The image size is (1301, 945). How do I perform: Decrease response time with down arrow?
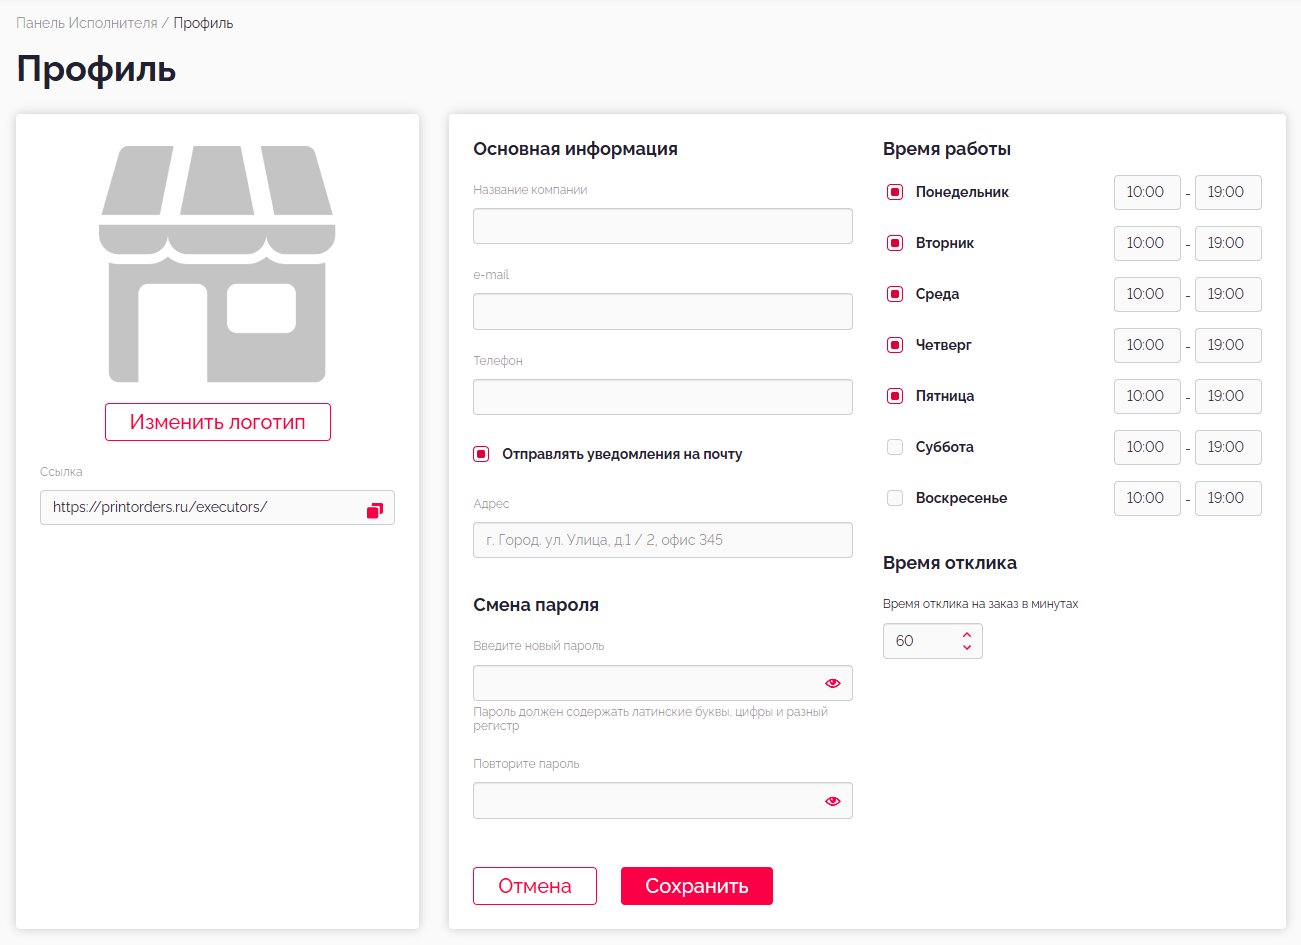(x=967, y=648)
